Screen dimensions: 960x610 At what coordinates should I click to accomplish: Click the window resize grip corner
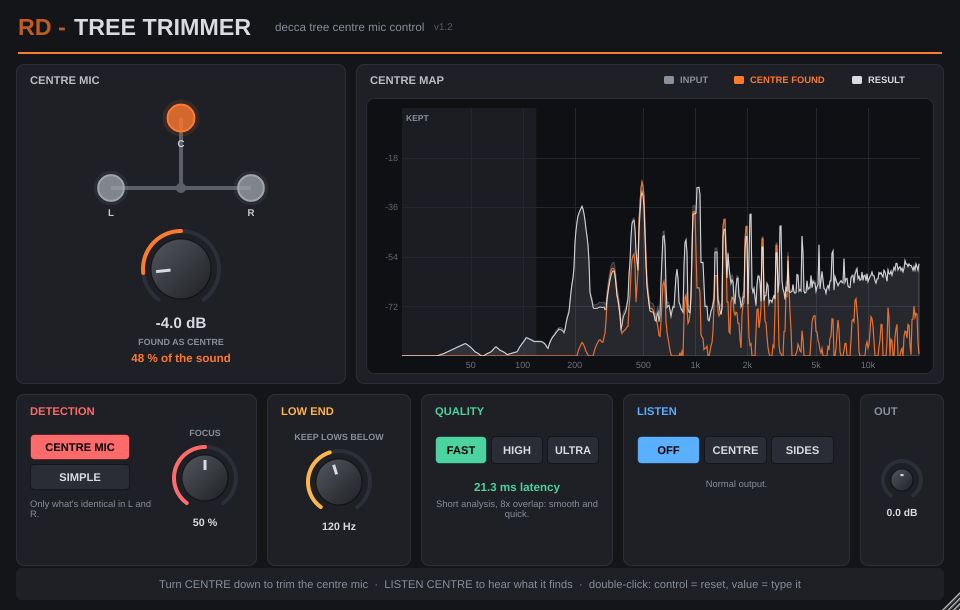click(x=952, y=602)
